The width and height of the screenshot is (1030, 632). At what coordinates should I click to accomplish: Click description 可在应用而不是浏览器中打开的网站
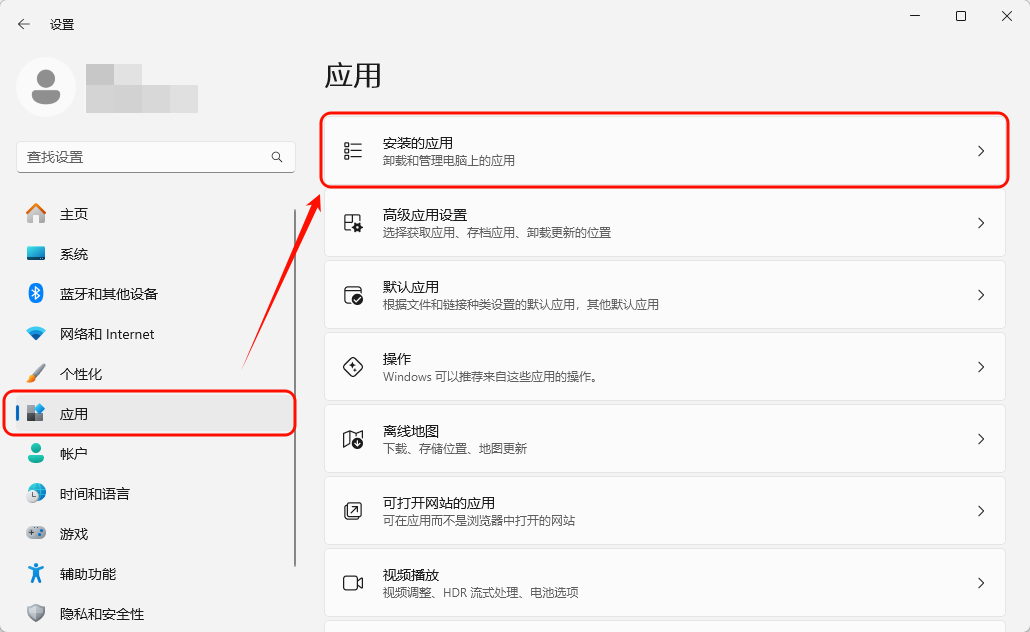point(479,520)
